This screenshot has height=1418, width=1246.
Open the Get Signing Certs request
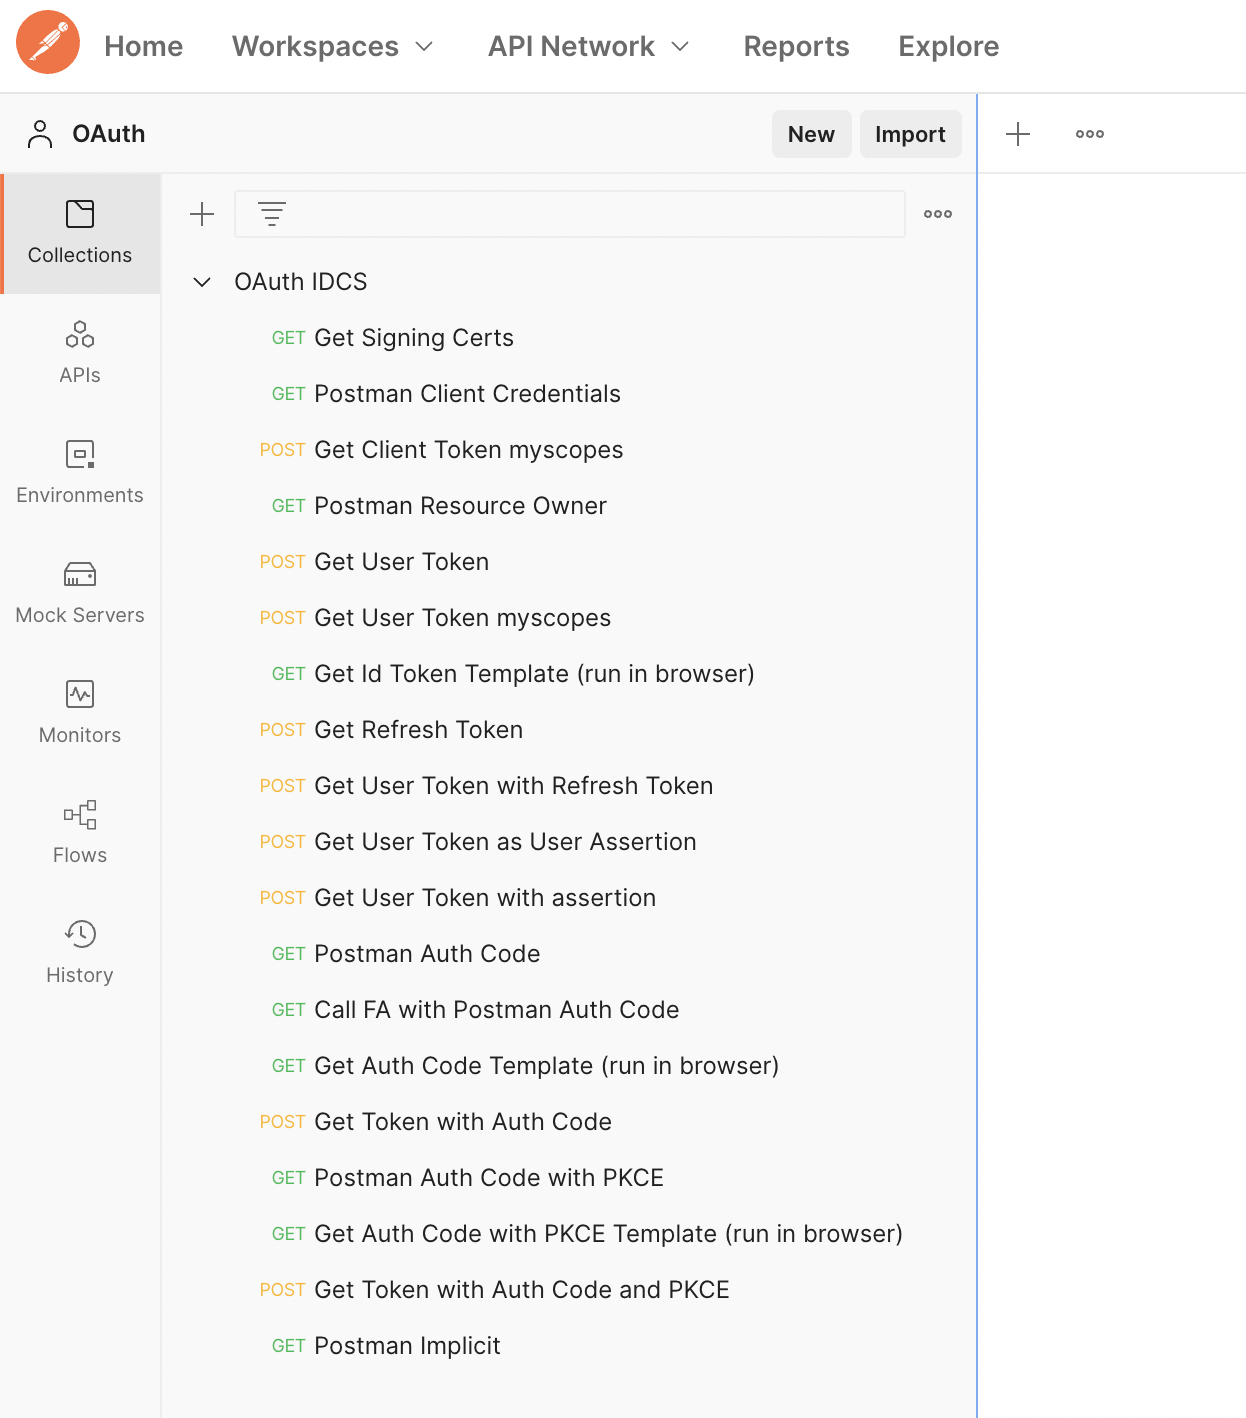click(x=413, y=337)
